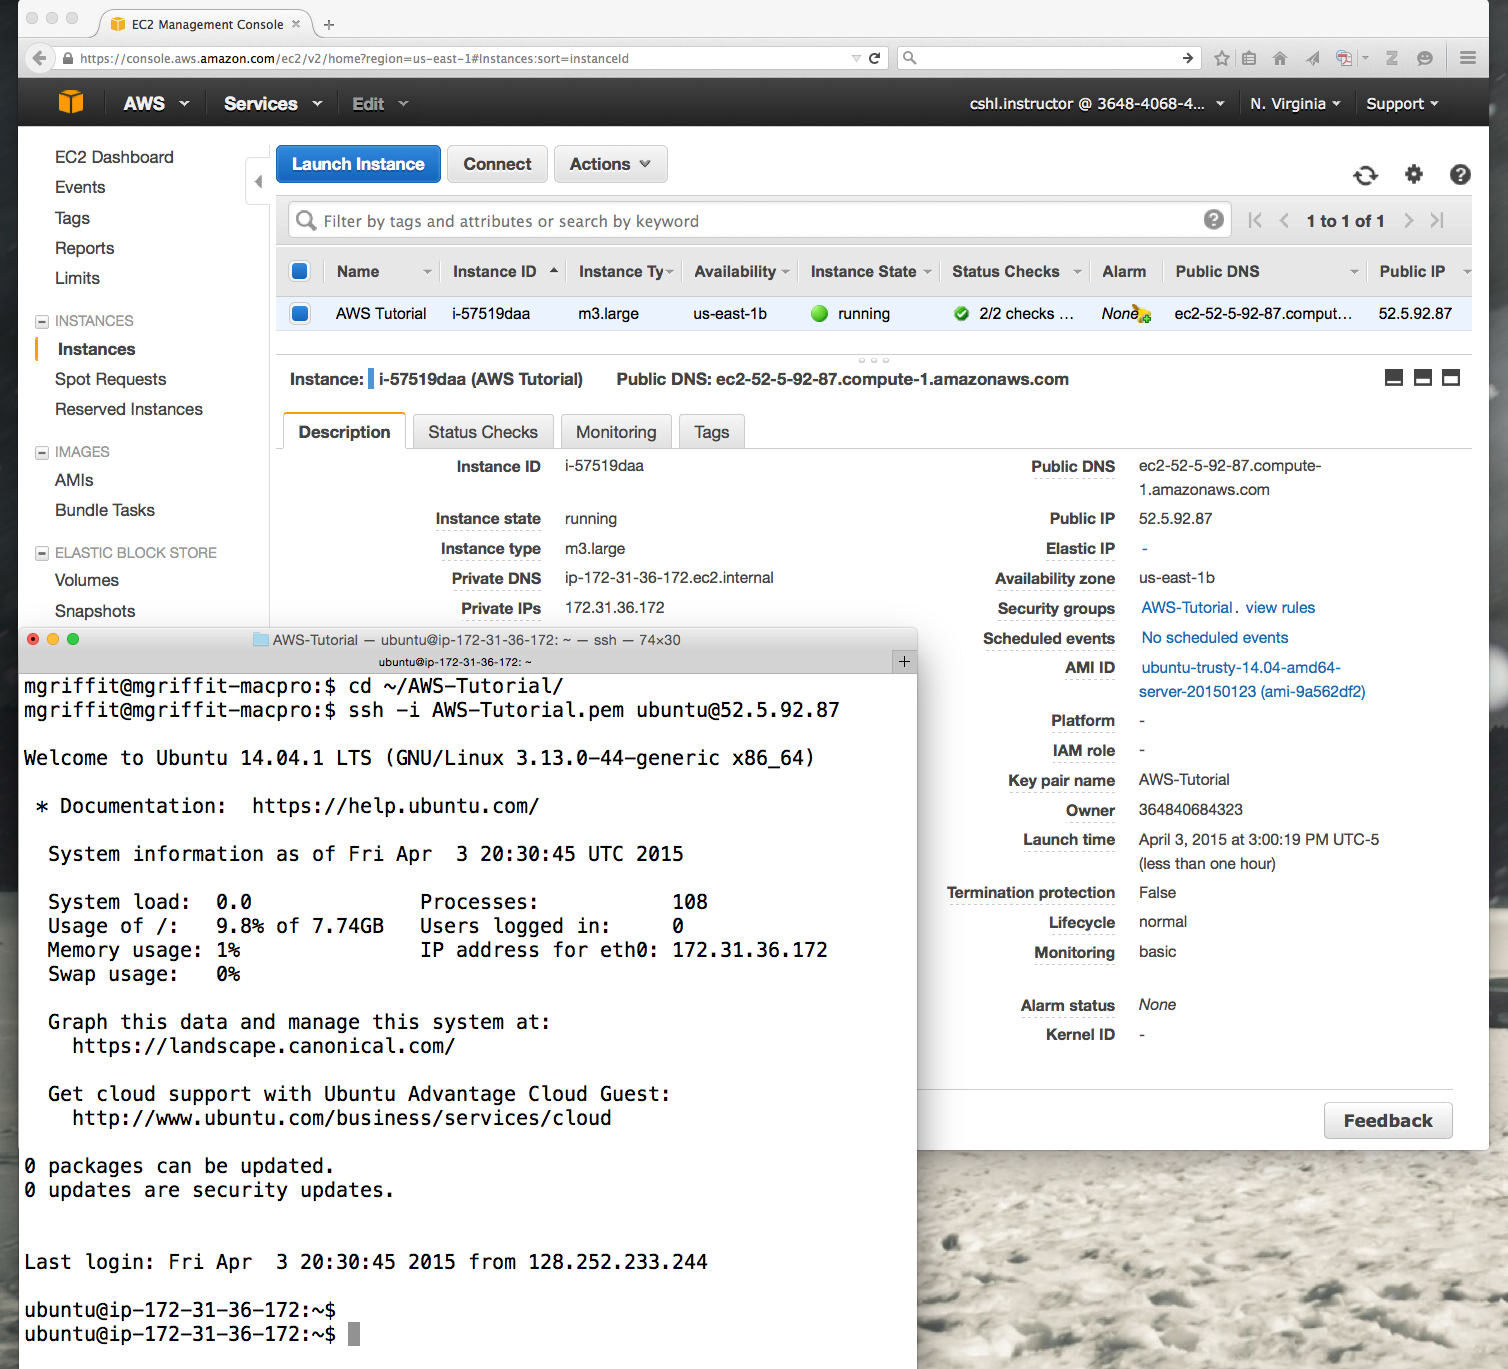
Task: Click the Launch Instance button
Action: (358, 164)
